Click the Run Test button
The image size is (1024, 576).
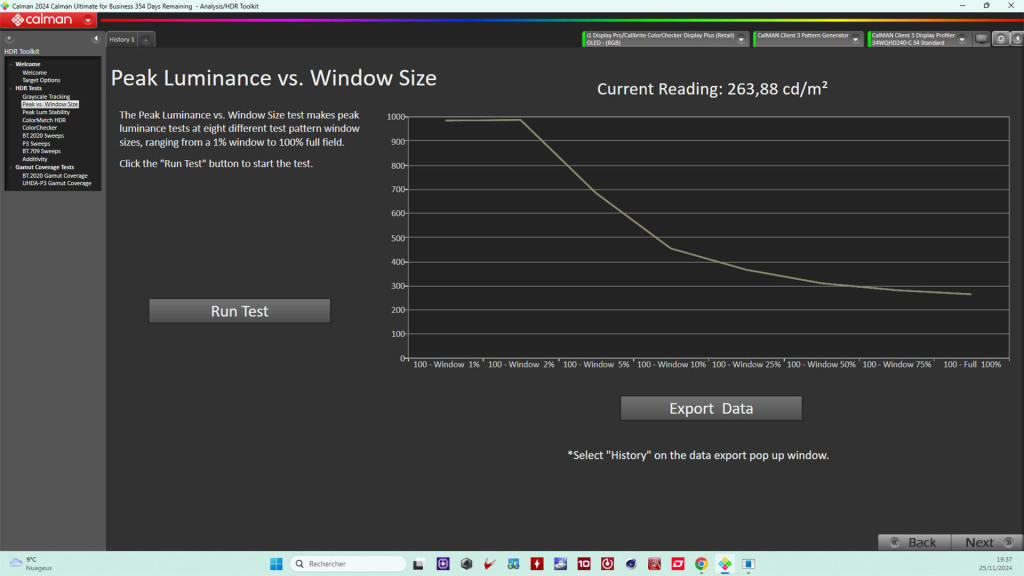tap(240, 311)
